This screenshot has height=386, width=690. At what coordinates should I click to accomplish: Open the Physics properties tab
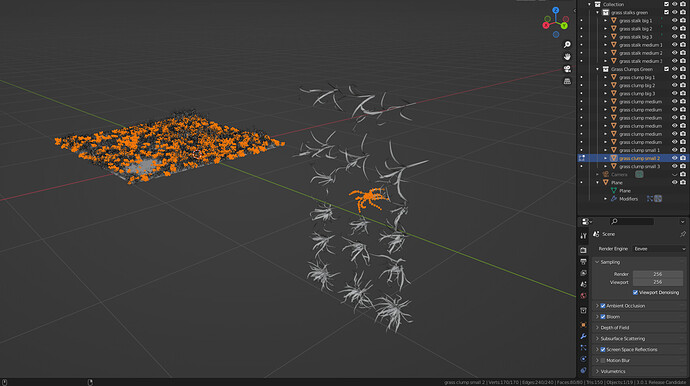coord(584,359)
